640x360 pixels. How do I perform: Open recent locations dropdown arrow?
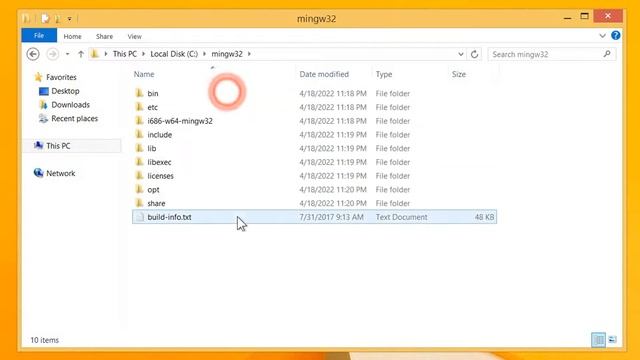click(x=67, y=54)
